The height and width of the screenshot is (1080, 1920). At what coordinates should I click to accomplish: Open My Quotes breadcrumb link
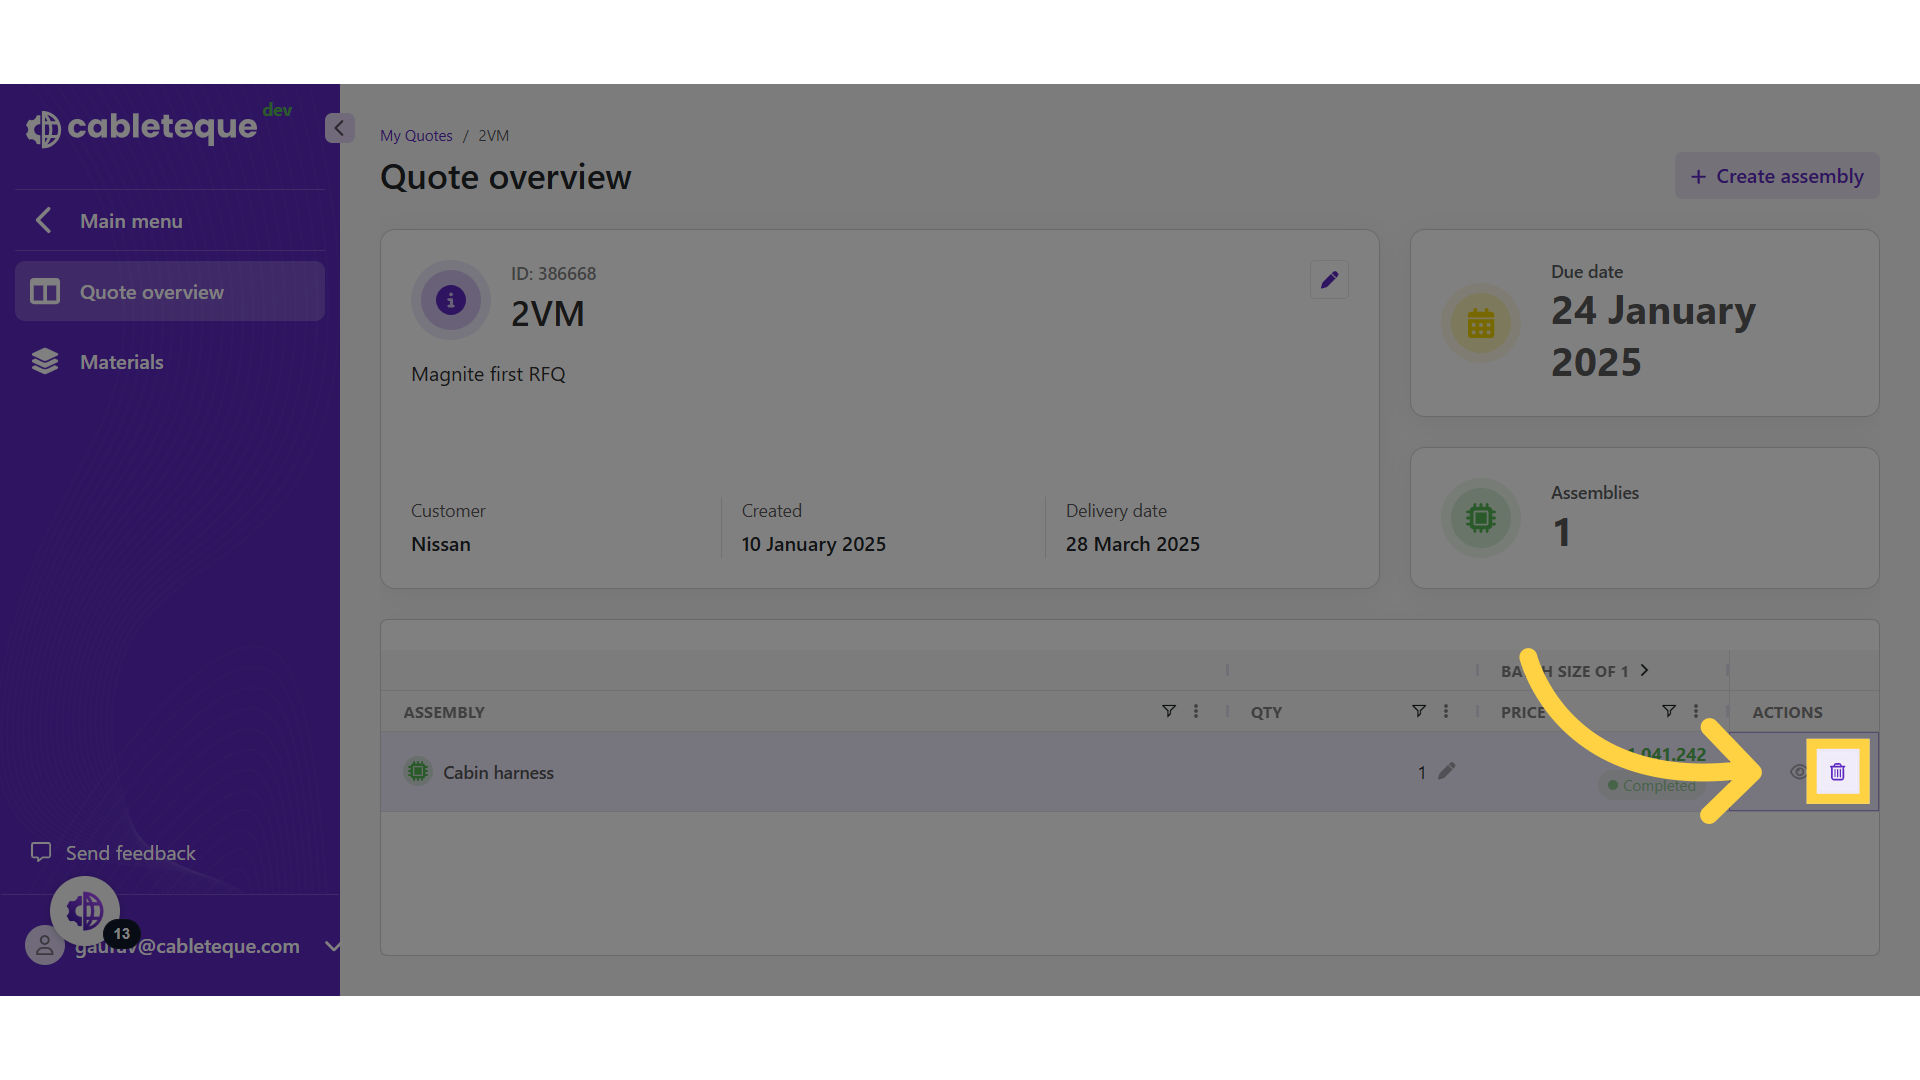(x=416, y=136)
